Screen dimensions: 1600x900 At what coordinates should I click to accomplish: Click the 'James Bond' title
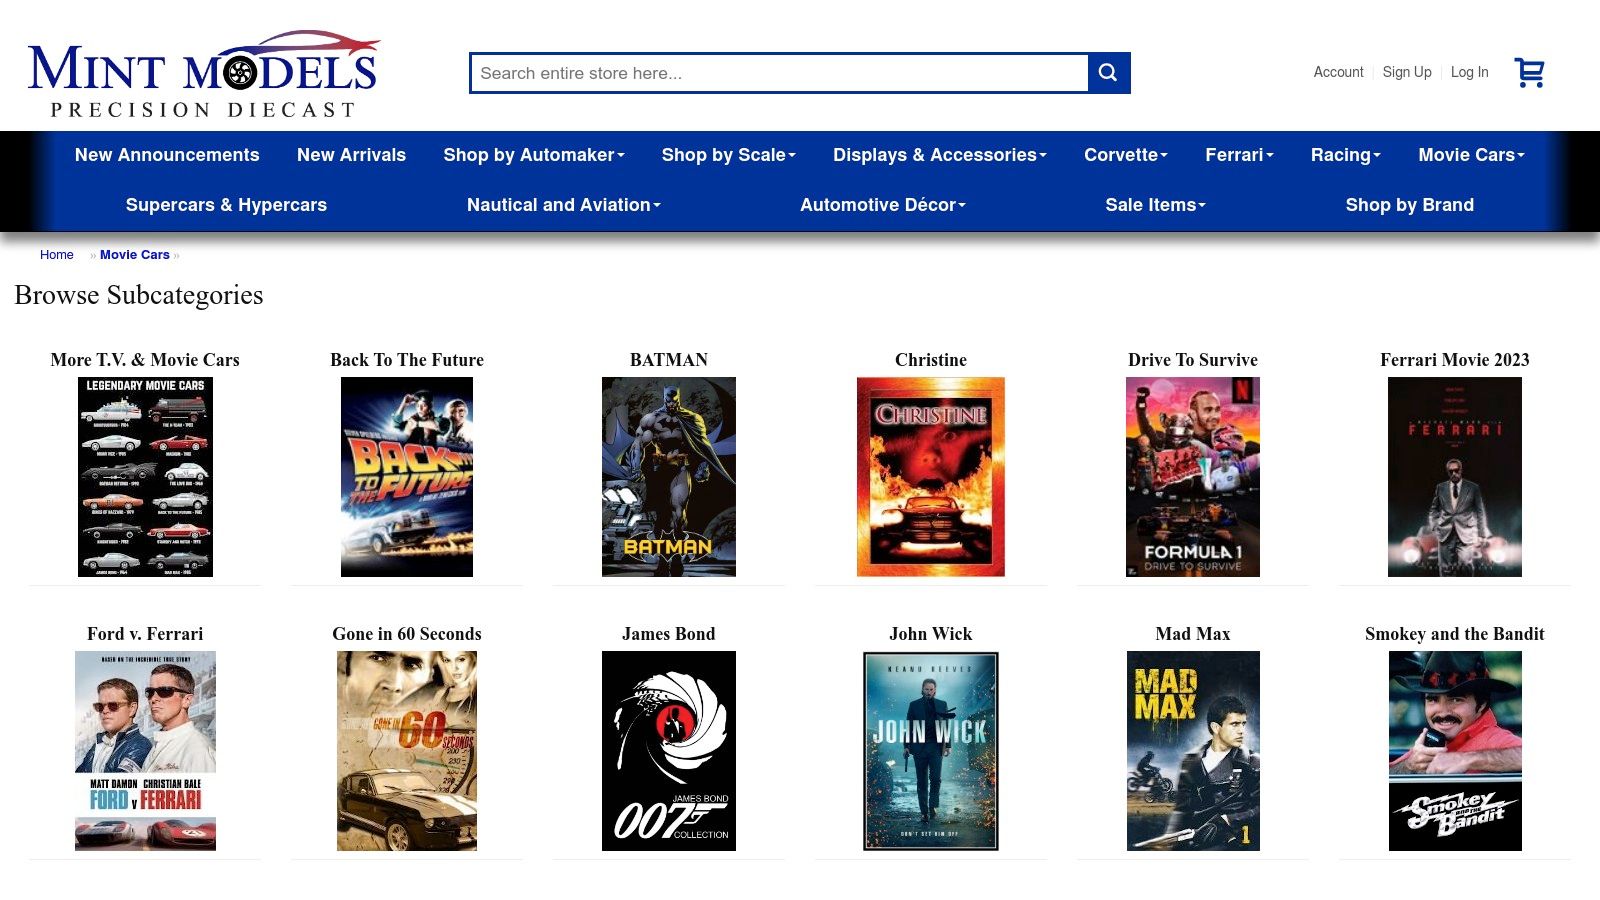[669, 634]
